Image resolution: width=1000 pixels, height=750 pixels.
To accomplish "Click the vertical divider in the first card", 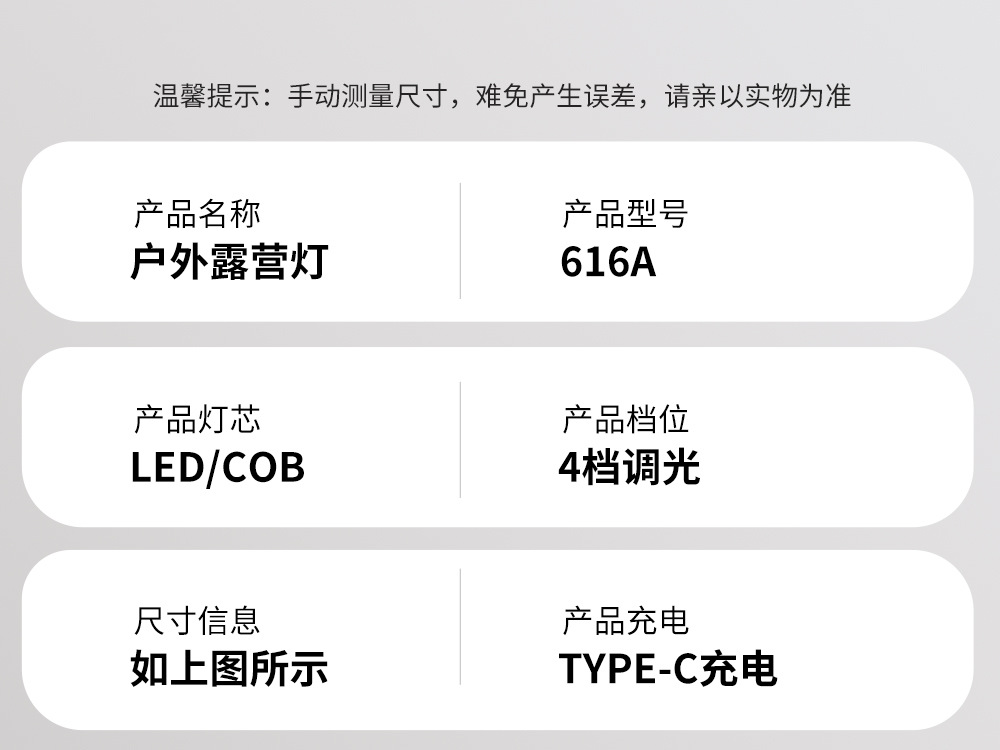I will tap(460, 240).
